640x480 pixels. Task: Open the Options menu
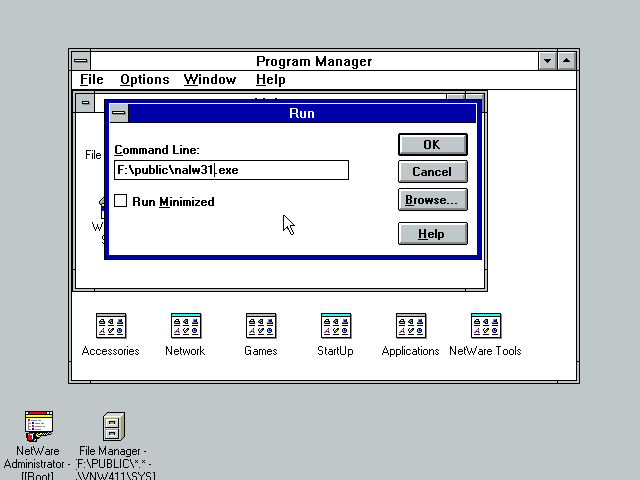[x=144, y=80]
